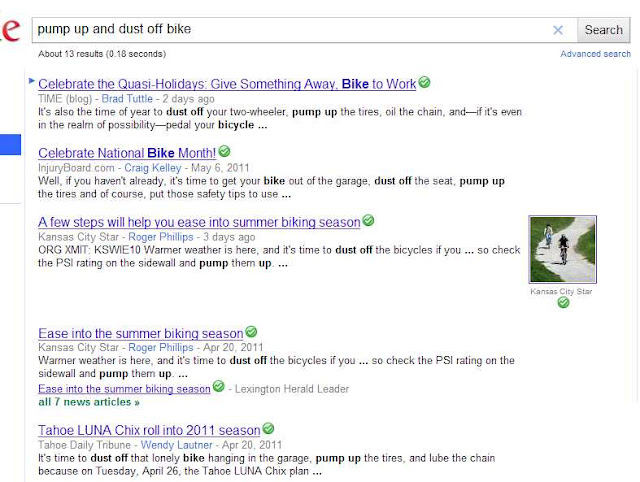
Task: Open 'A few steps will help you ease' article
Action: click(199, 222)
